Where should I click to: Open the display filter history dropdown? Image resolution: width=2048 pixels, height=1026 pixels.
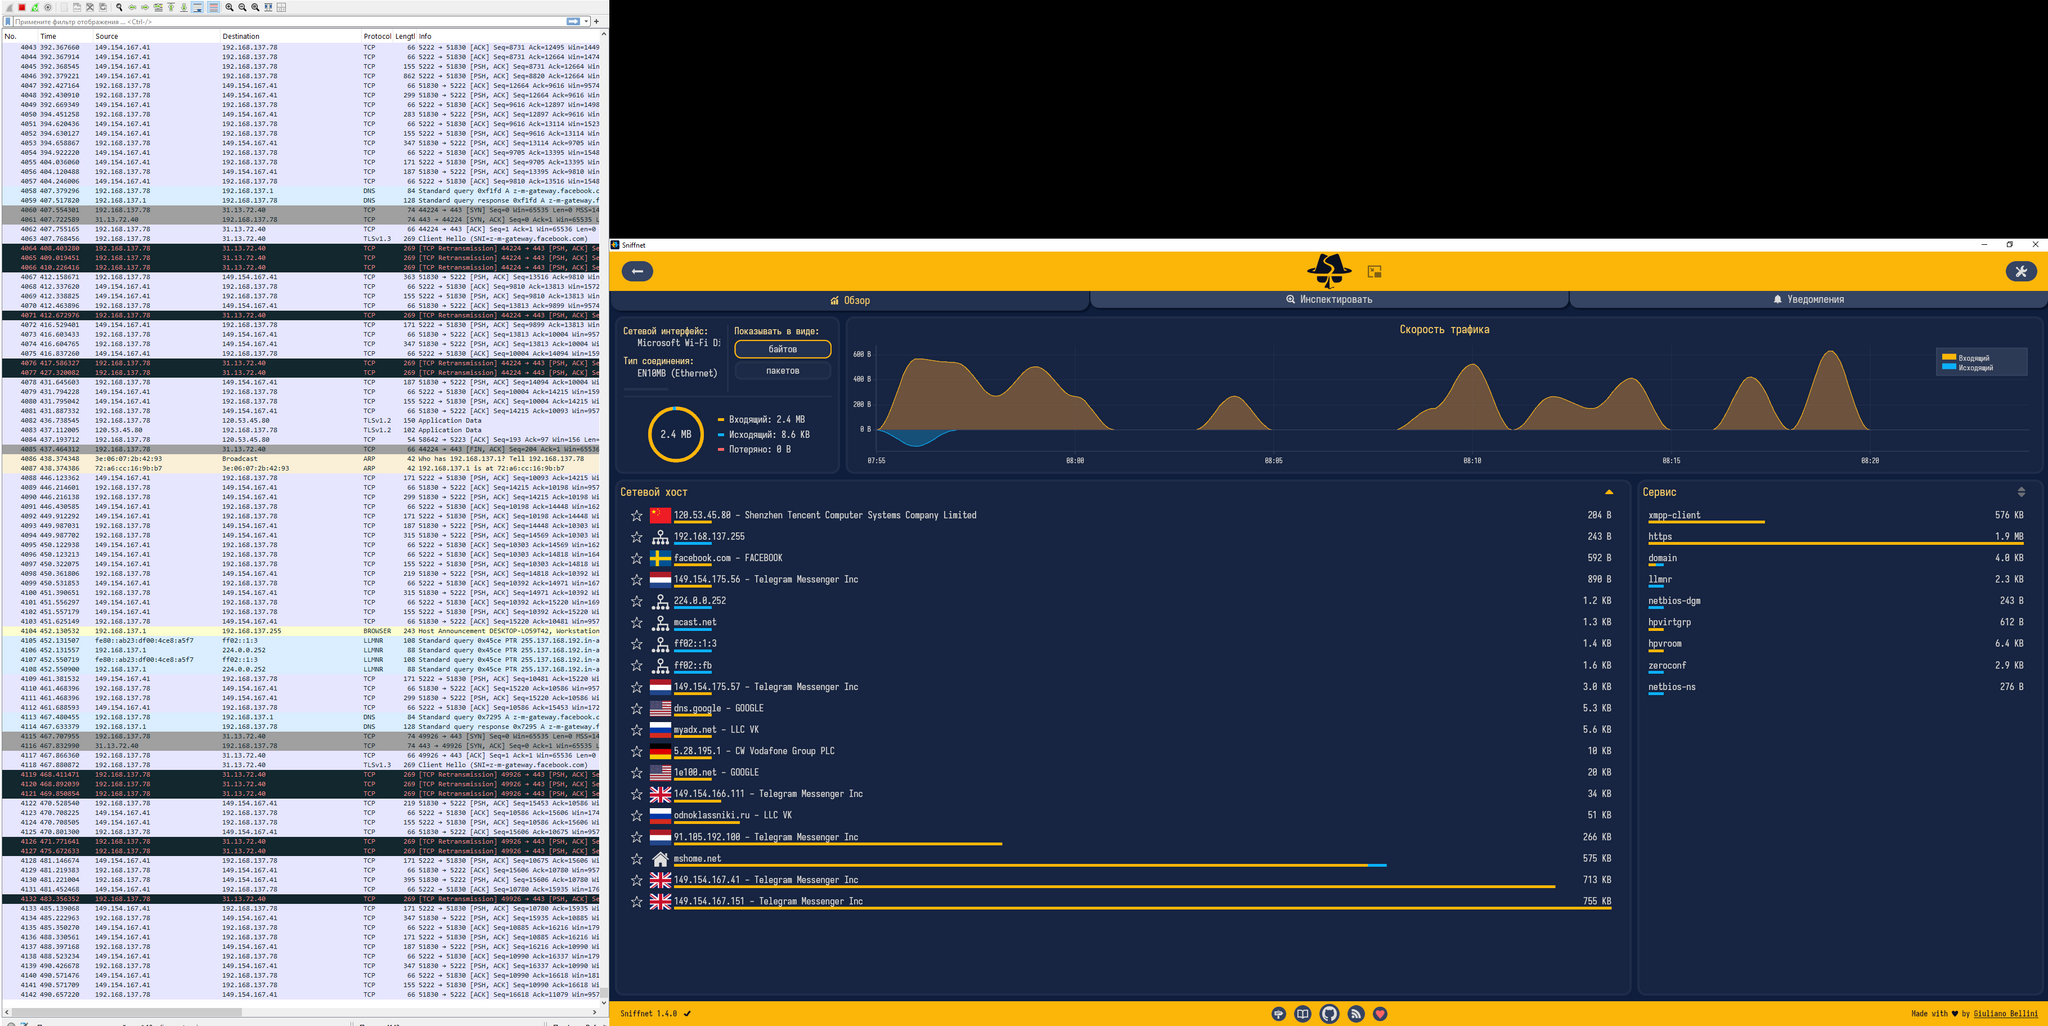(584, 21)
